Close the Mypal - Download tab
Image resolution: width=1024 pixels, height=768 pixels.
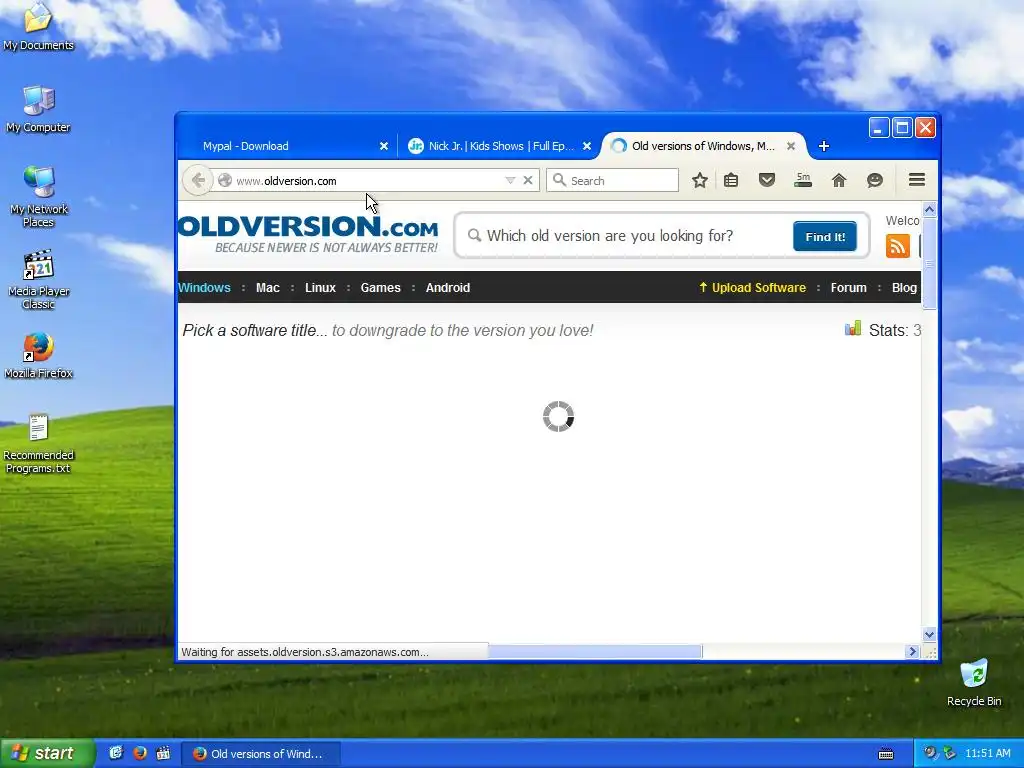[x=384, y=146]
